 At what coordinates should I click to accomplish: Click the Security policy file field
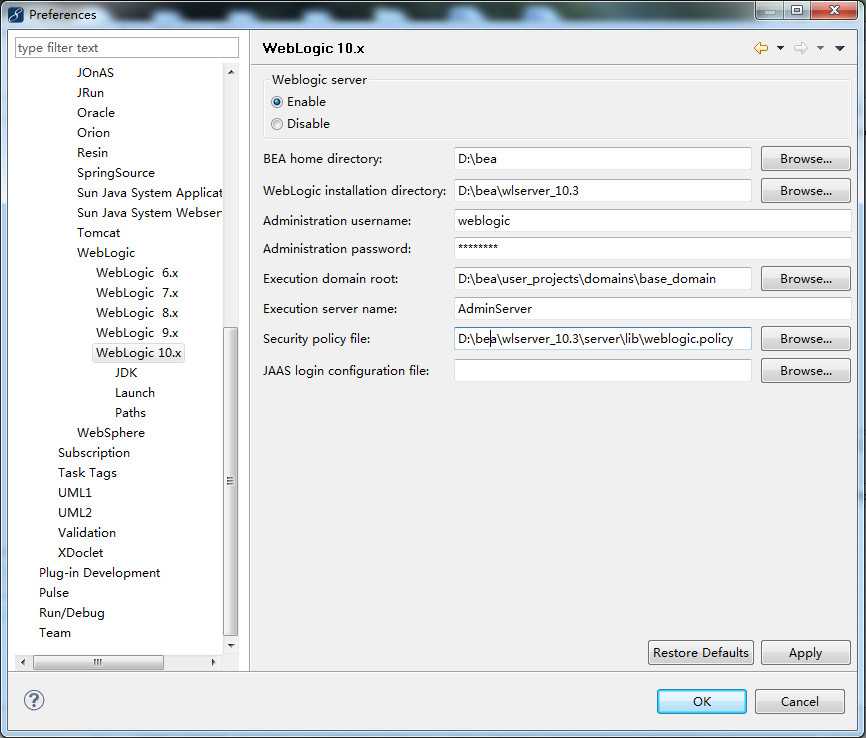point(602,339)
